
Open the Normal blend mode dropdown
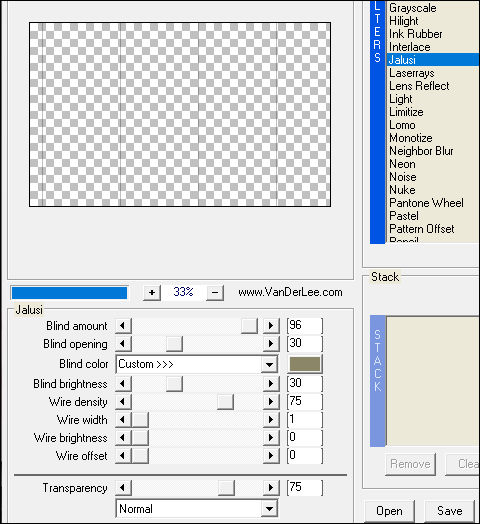pos(269,509)
